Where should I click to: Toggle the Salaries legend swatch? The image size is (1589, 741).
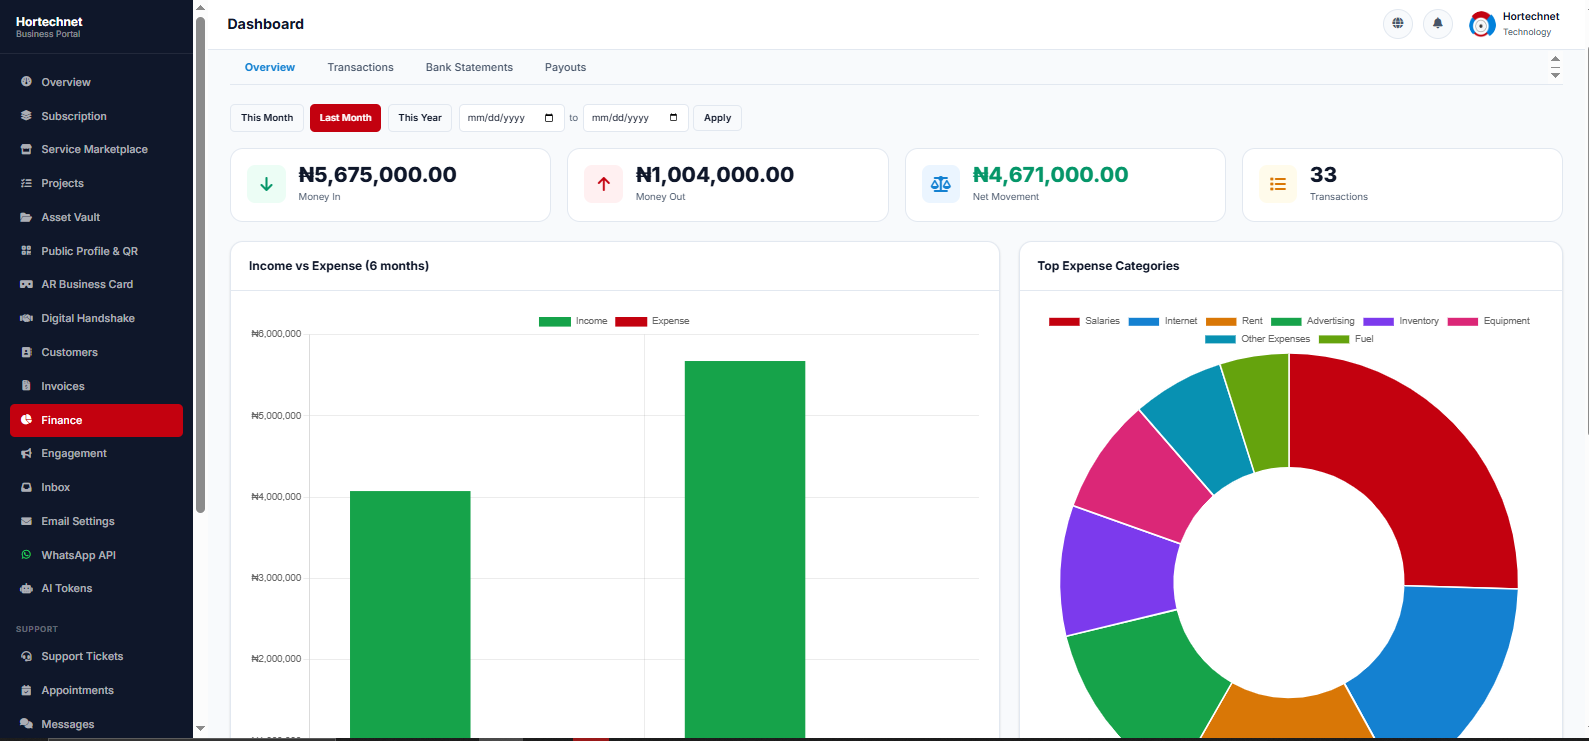pyautogui.click(x=1064, y=321)
